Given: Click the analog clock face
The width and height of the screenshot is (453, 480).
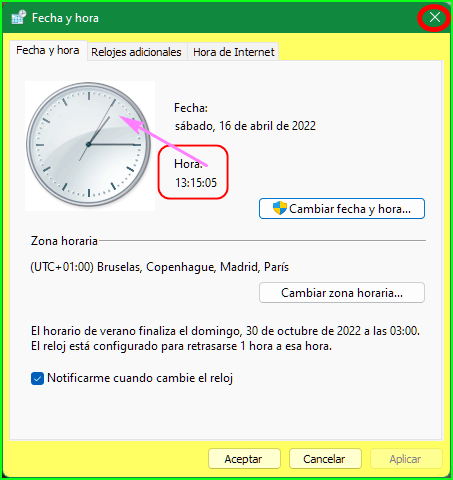Looking at the screenshot, I should click(x=89, y=144).
